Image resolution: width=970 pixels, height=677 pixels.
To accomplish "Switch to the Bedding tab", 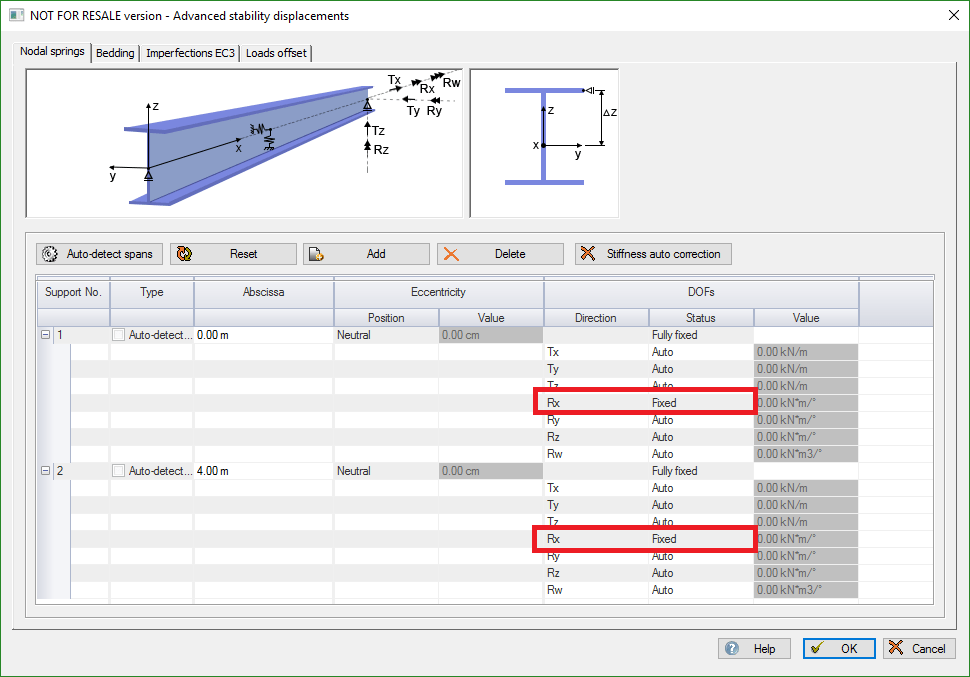I will tap(115, 53).
